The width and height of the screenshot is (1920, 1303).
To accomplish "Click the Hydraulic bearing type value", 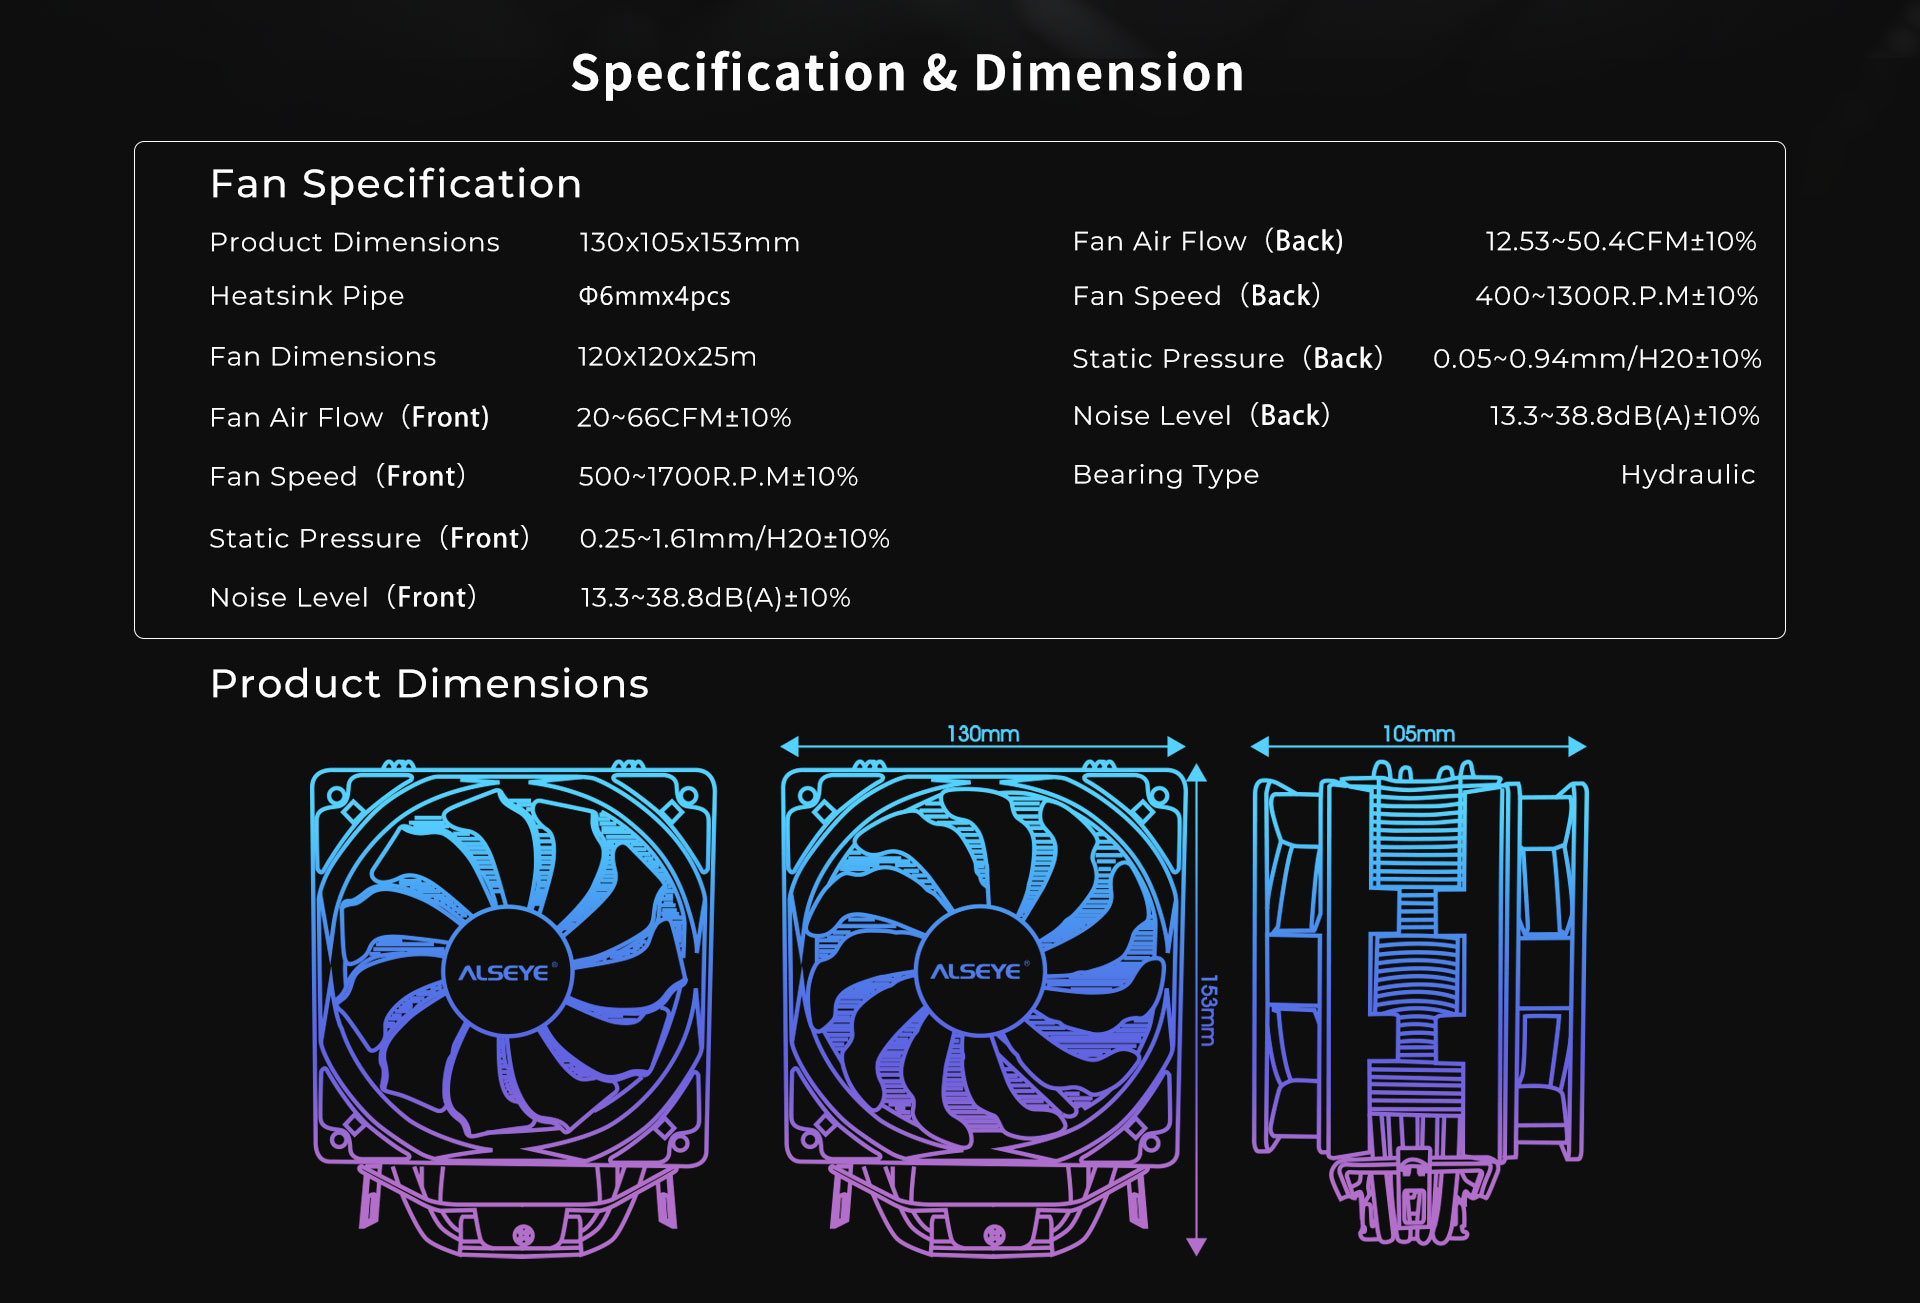I will [x=1687, y=475].
